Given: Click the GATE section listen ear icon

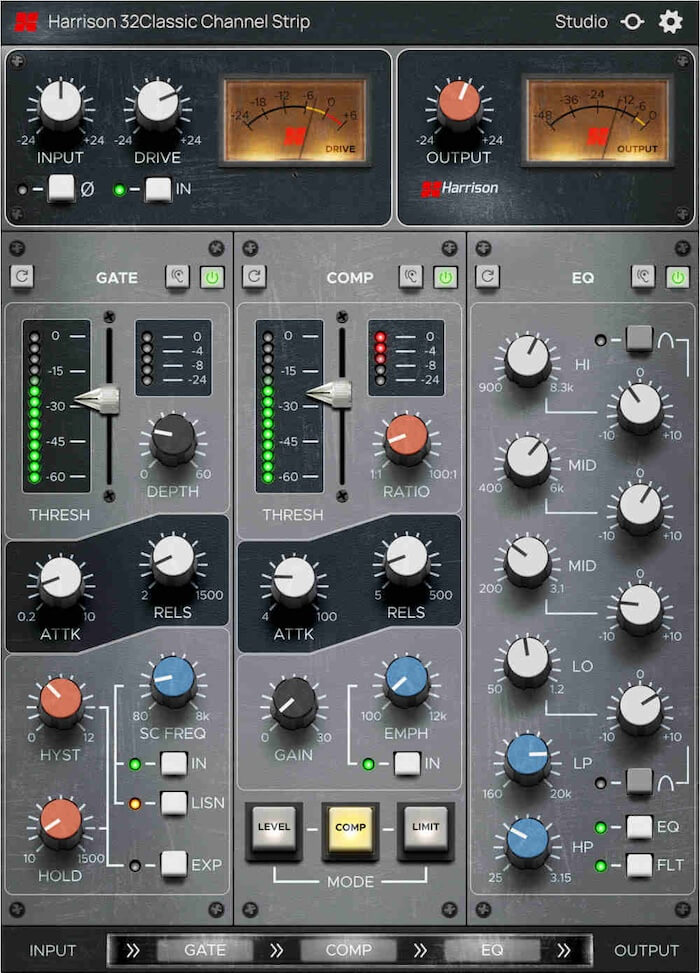Looking at the screenshot, I should [178, 276].
